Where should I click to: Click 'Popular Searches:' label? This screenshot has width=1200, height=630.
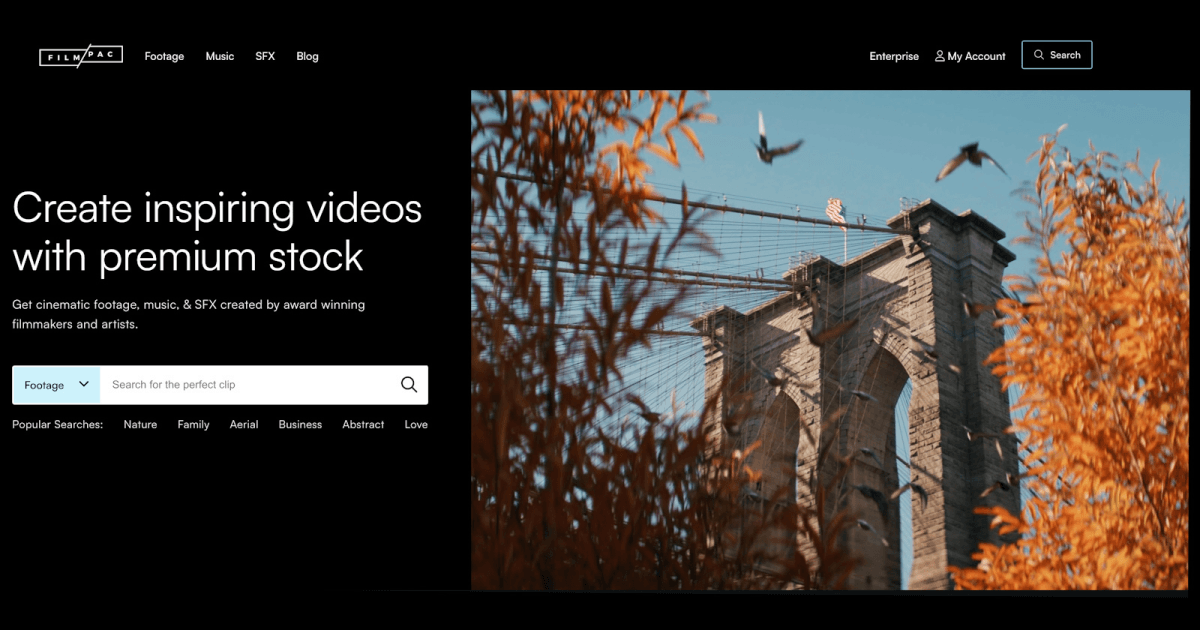pyautogui.click(x=57, y=425)
